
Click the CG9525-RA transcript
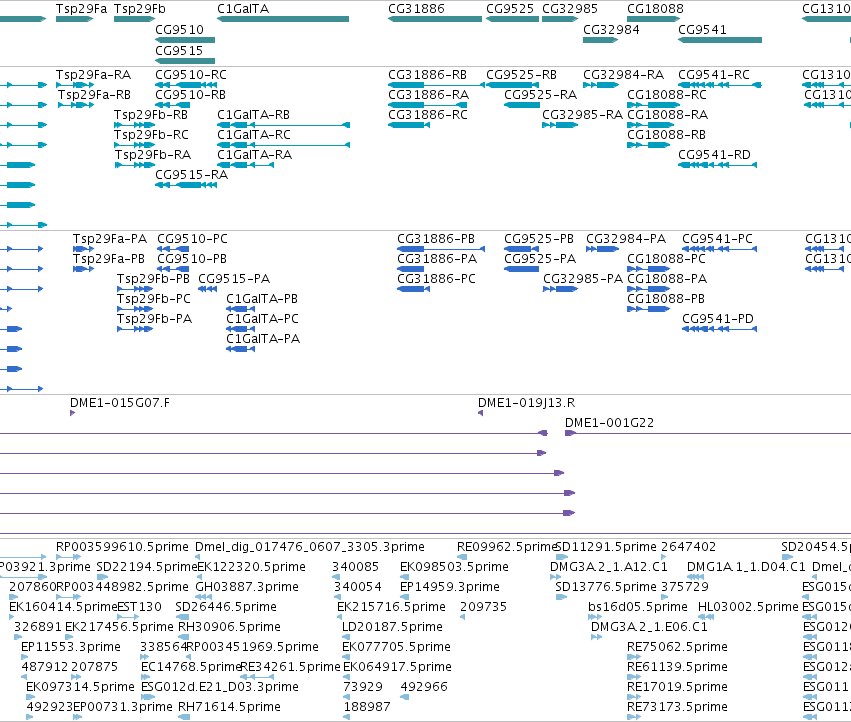[522, 105]
